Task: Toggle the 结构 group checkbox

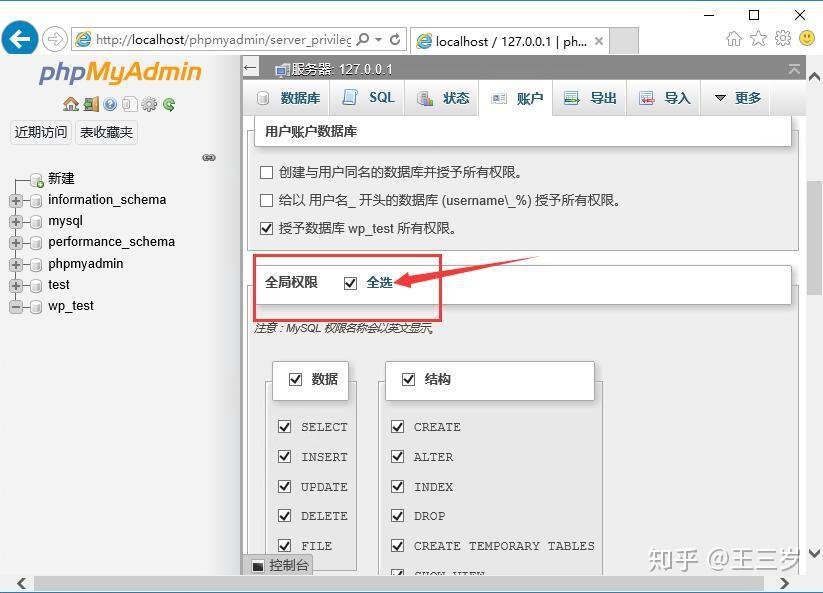Action: pyautogui.click(x=408, y=379)
